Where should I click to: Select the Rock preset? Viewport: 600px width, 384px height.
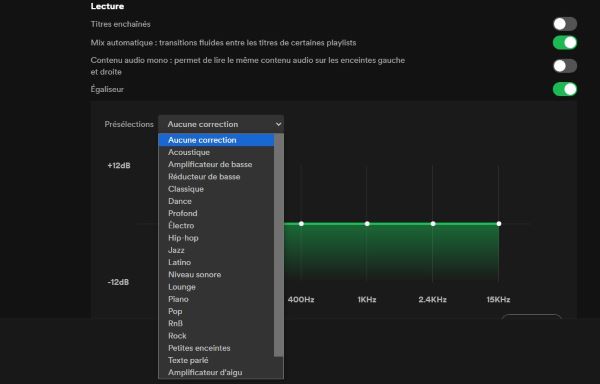216,336
